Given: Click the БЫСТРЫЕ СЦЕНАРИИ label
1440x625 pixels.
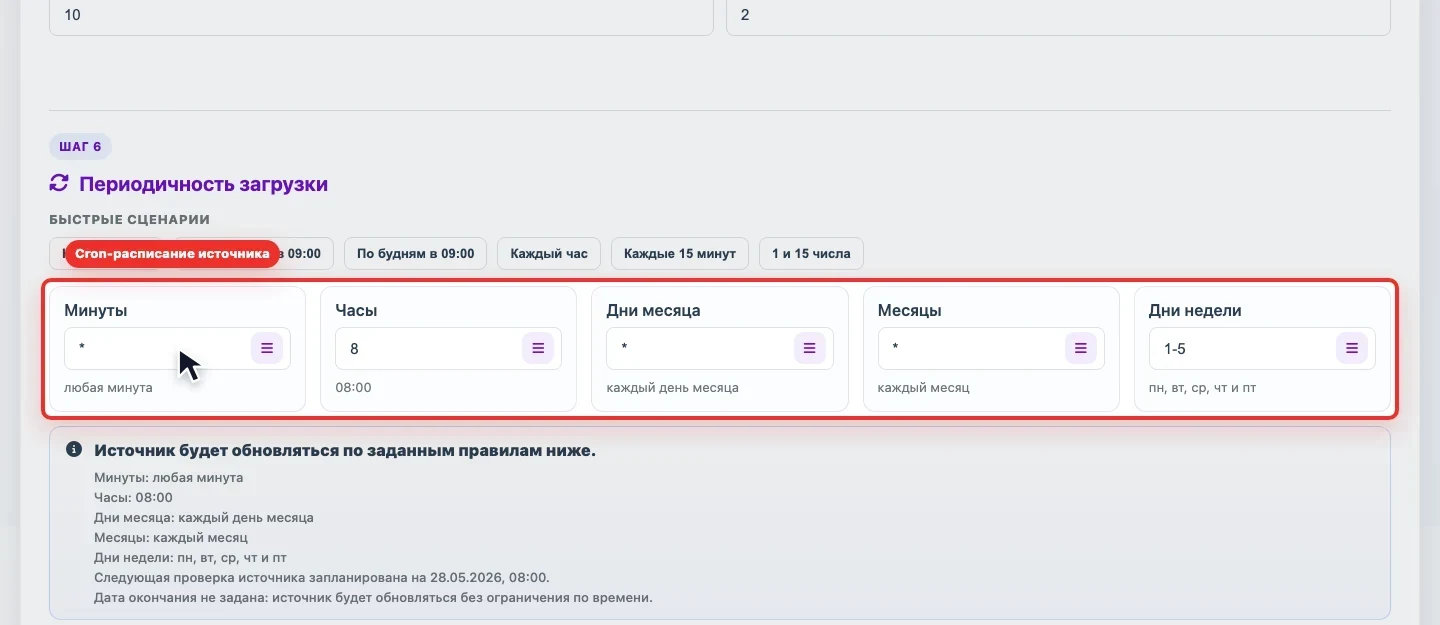Looking at the screenshot, I should (x=129, y=219).
